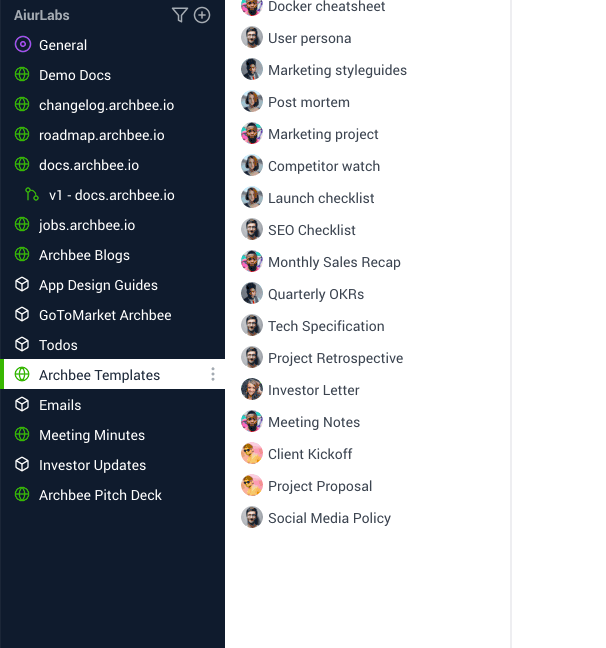
Task: Click the avatar beside Monthly Sales Recap
Action: coord(252,262)
